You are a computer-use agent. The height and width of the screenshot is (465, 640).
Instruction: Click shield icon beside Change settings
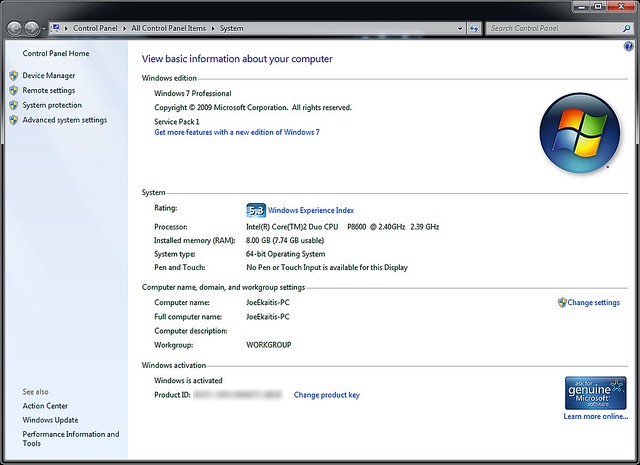(562, 303)
